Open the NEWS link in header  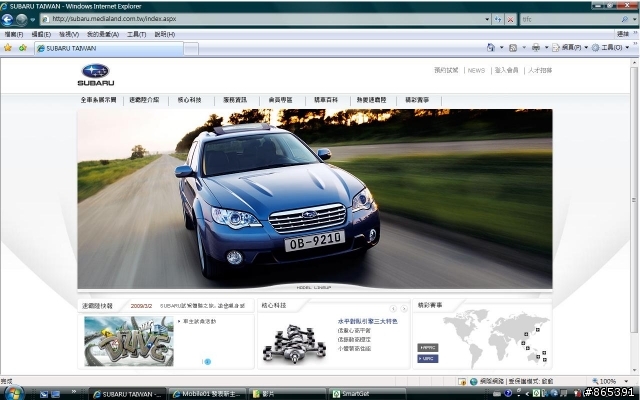coord(476,70)
